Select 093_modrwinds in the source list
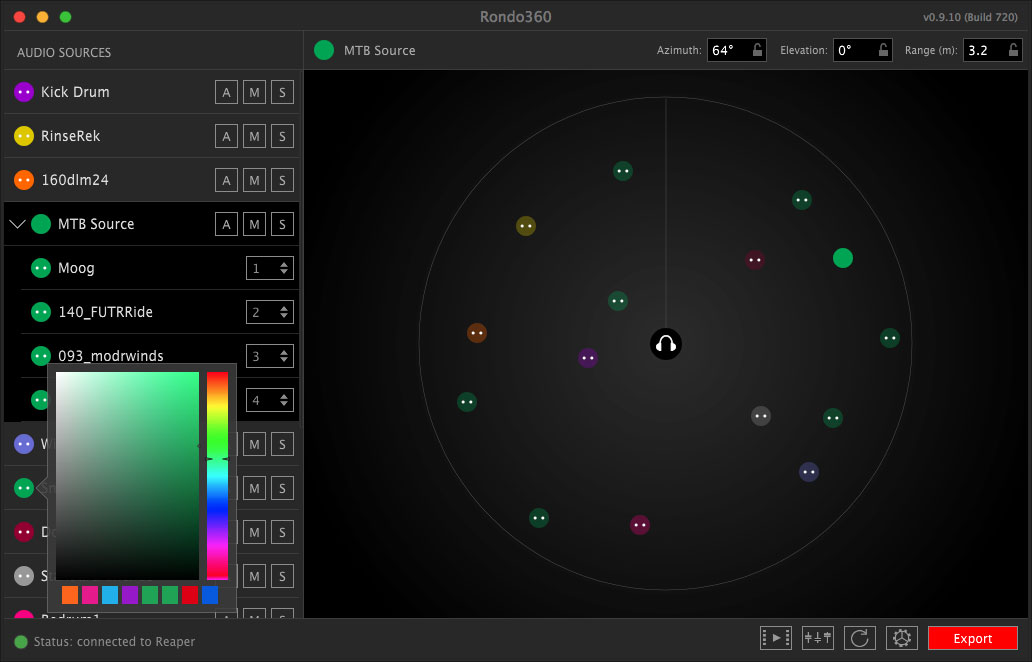 click(110, 356)
